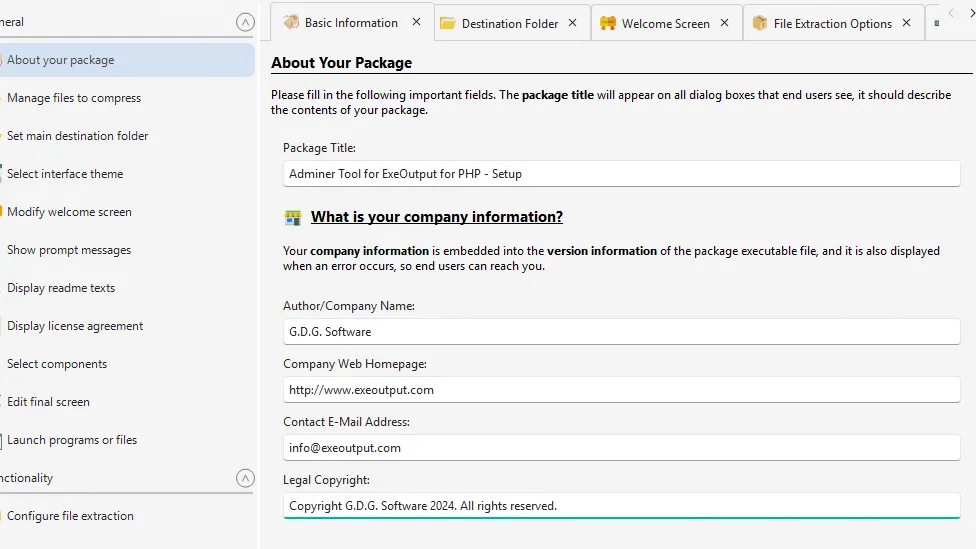Screen dimensions: 976x549
Task: Click the 'Contact E-Mail Address:' label
Action: (346, 421)
